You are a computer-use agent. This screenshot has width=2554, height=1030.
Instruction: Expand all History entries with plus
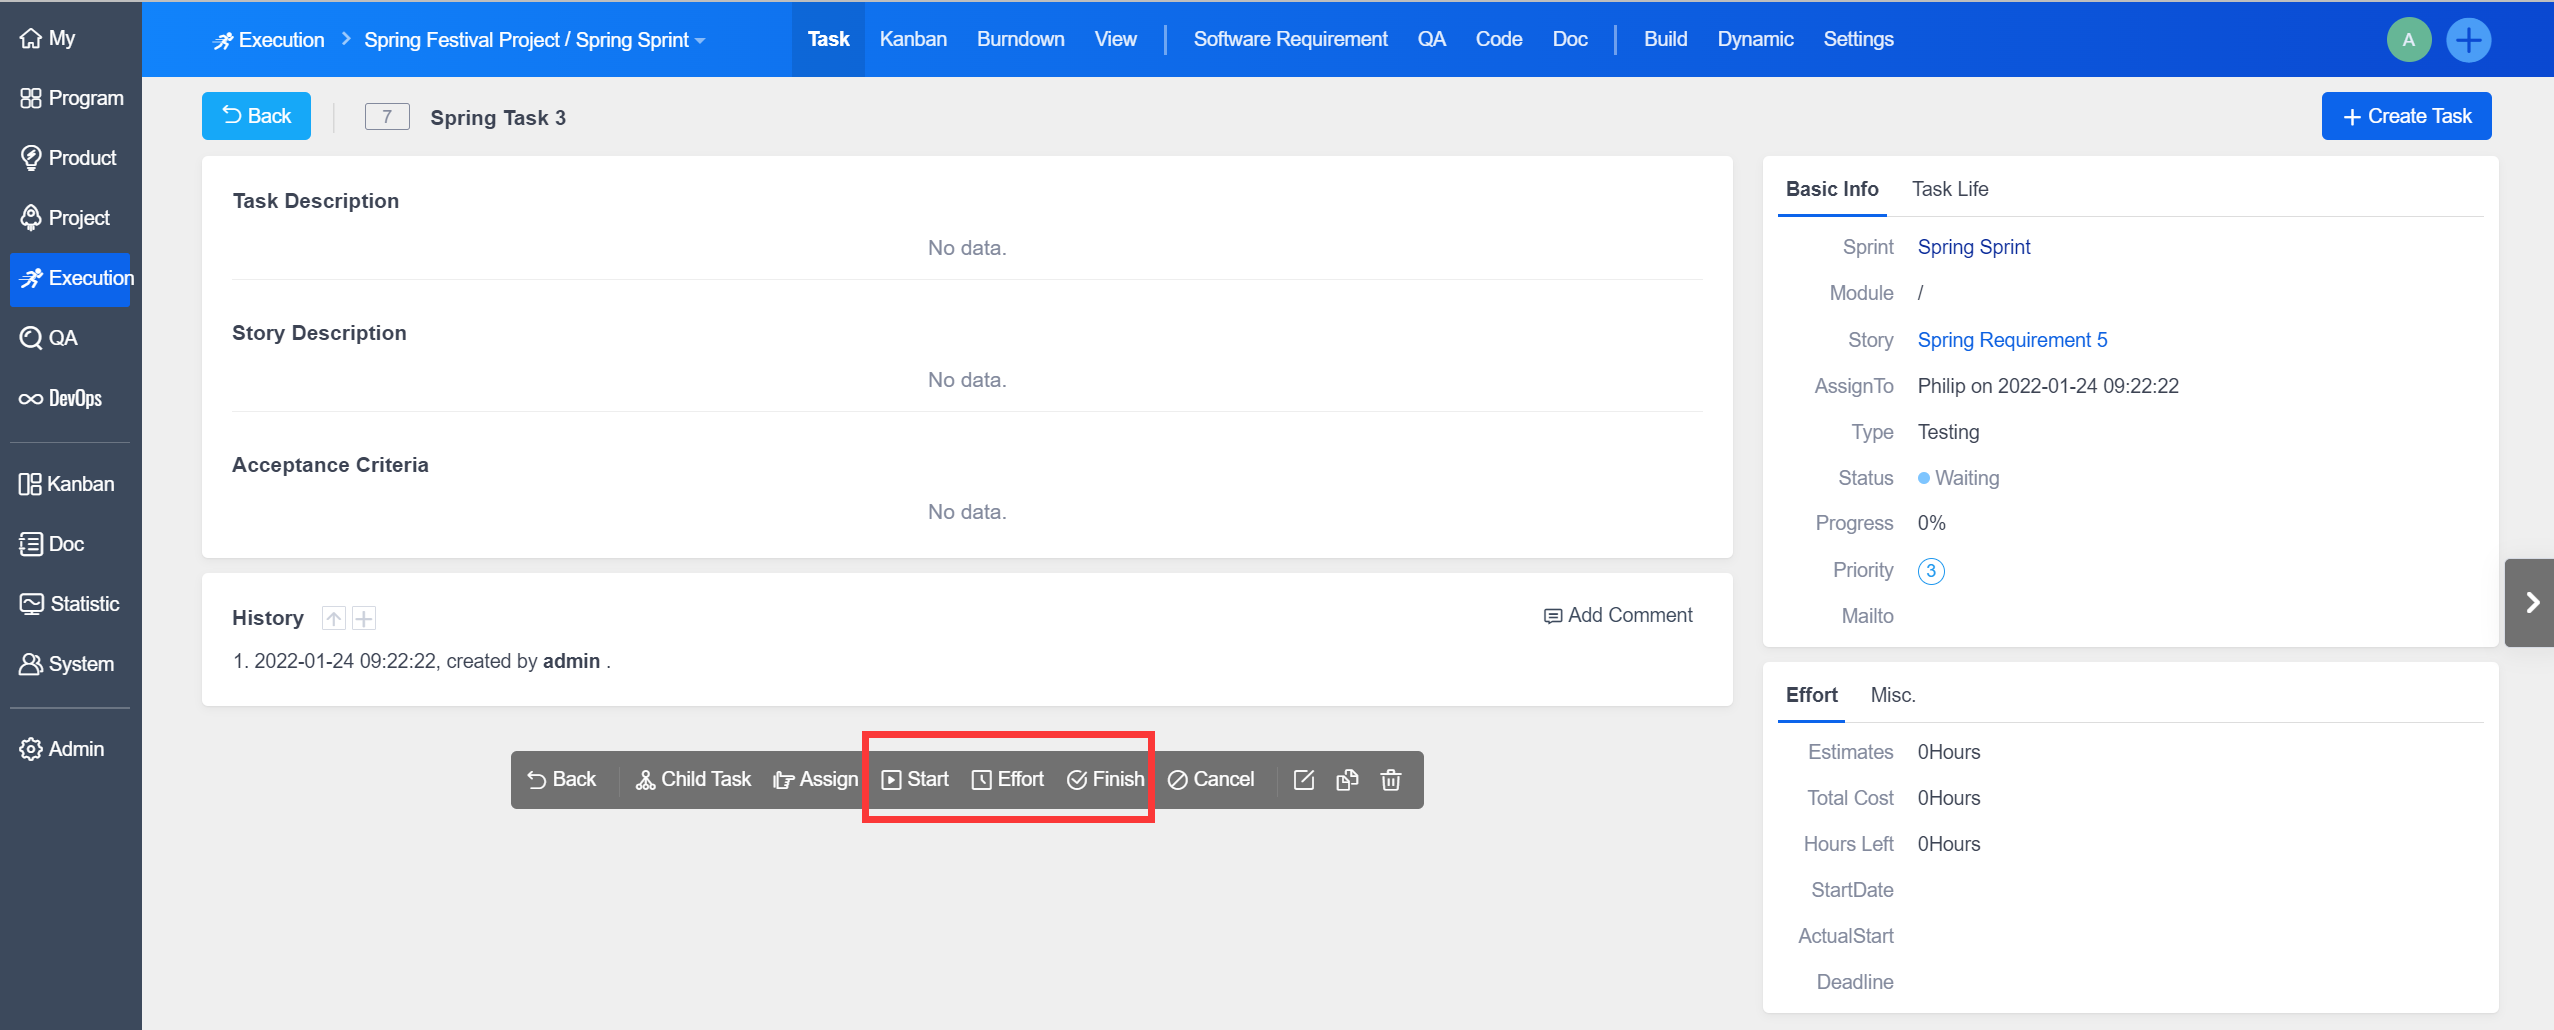click(364, 619)
